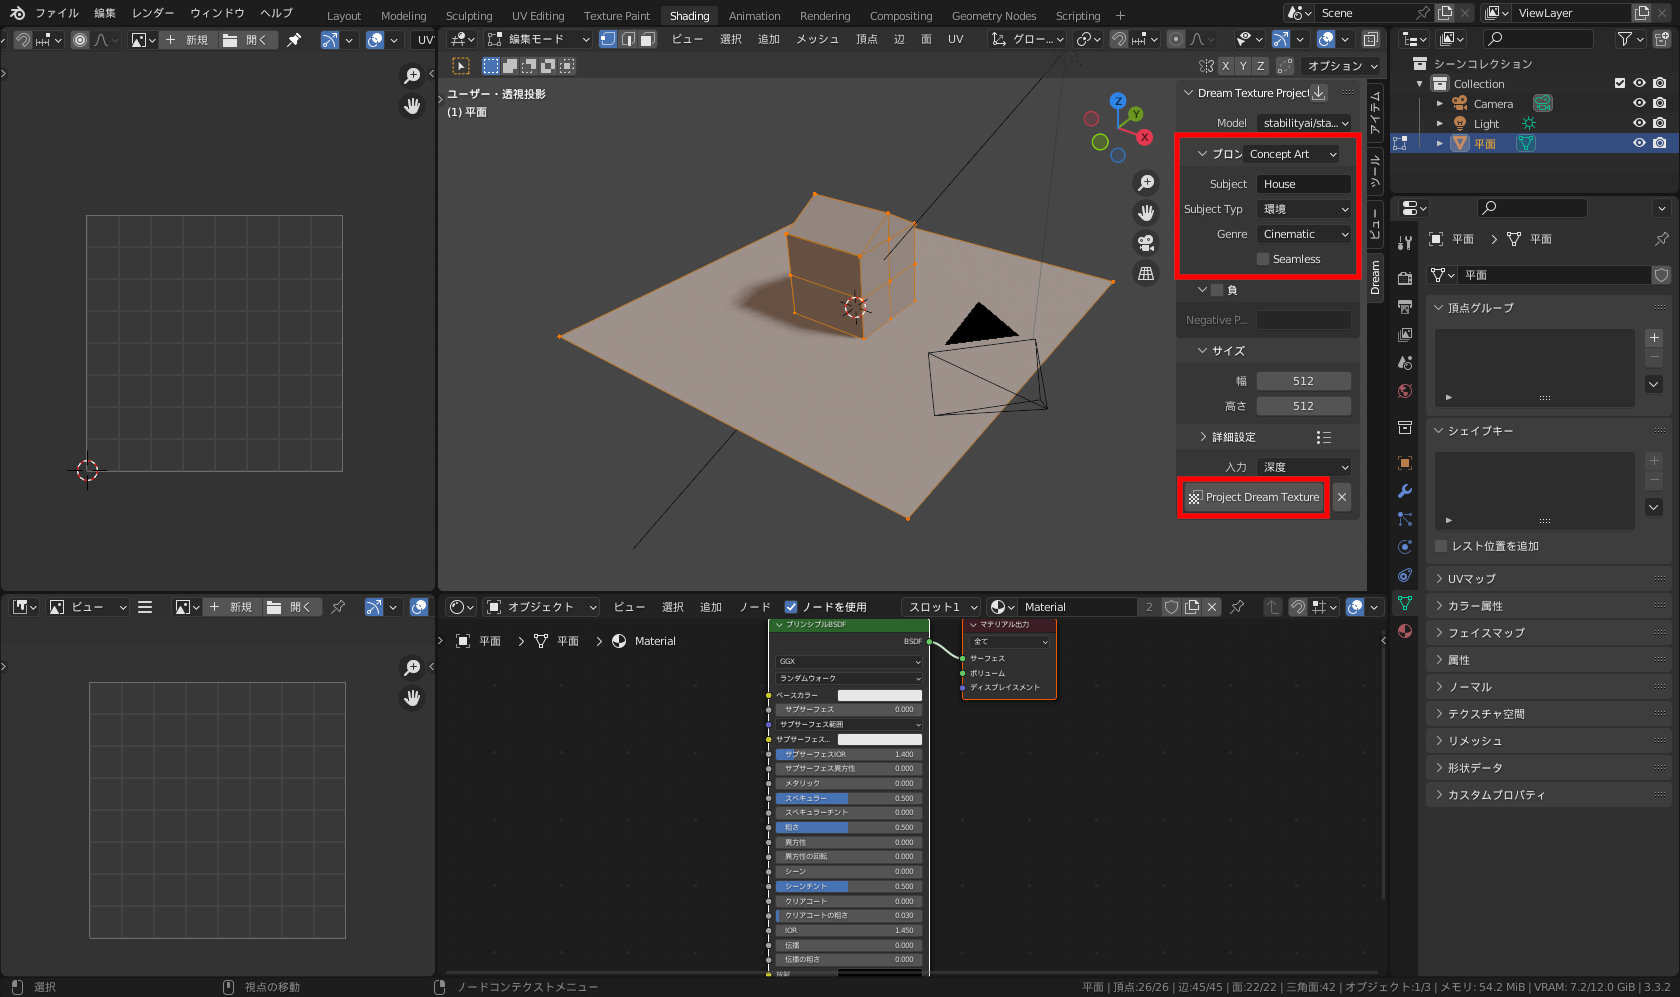This screenshot has width=1680, height=997.
Task: Open Physics properties in the properties editor
Action: tap(1404, 547)
